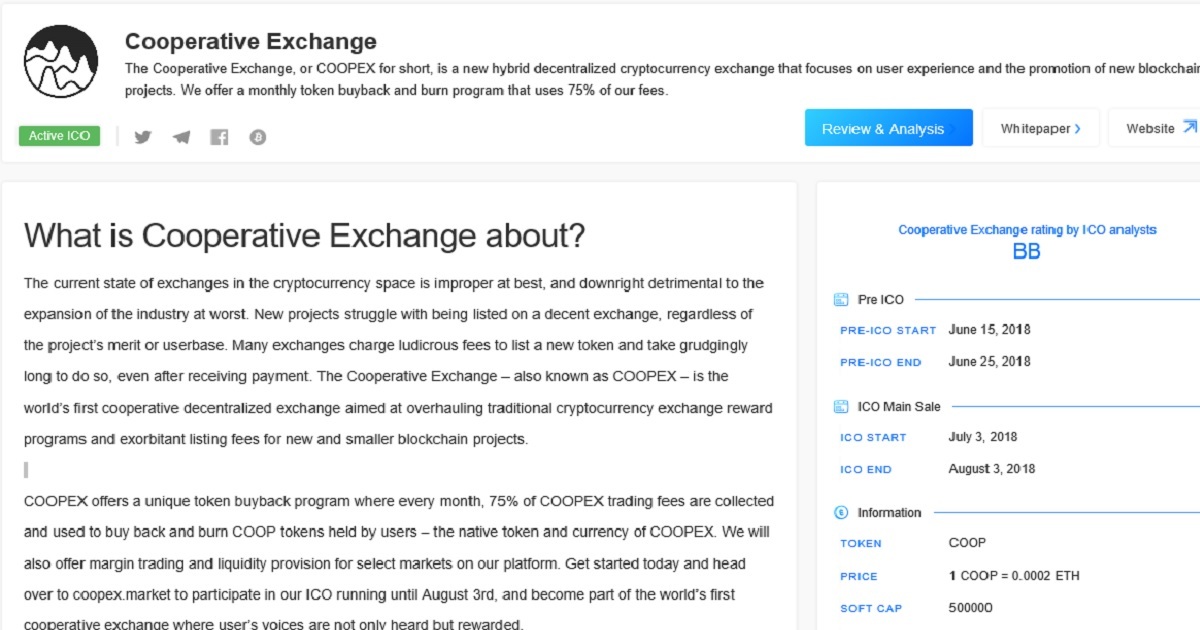This screenshot has height=630, width=1200.
Task: Open the Bitcointalk coin icon
Action: point(257,137)
